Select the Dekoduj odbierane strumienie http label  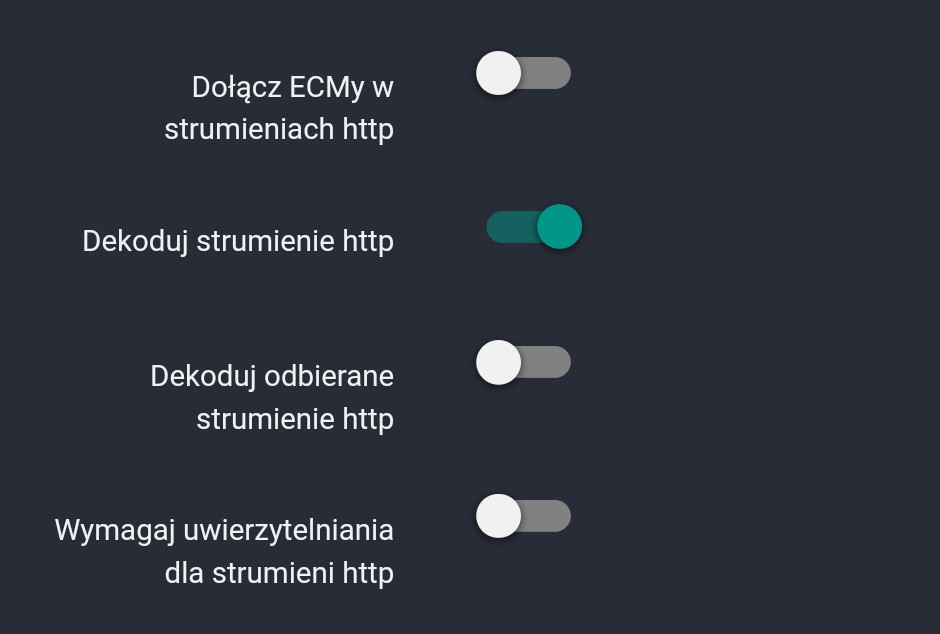point(272,397)
